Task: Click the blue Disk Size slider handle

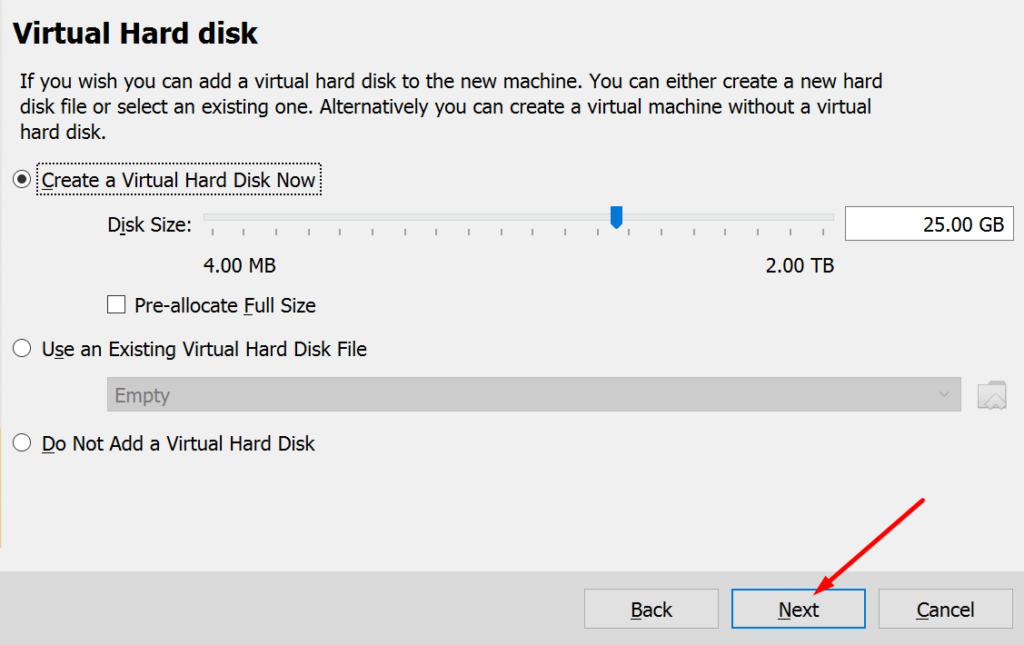Action: coord(616,217)
